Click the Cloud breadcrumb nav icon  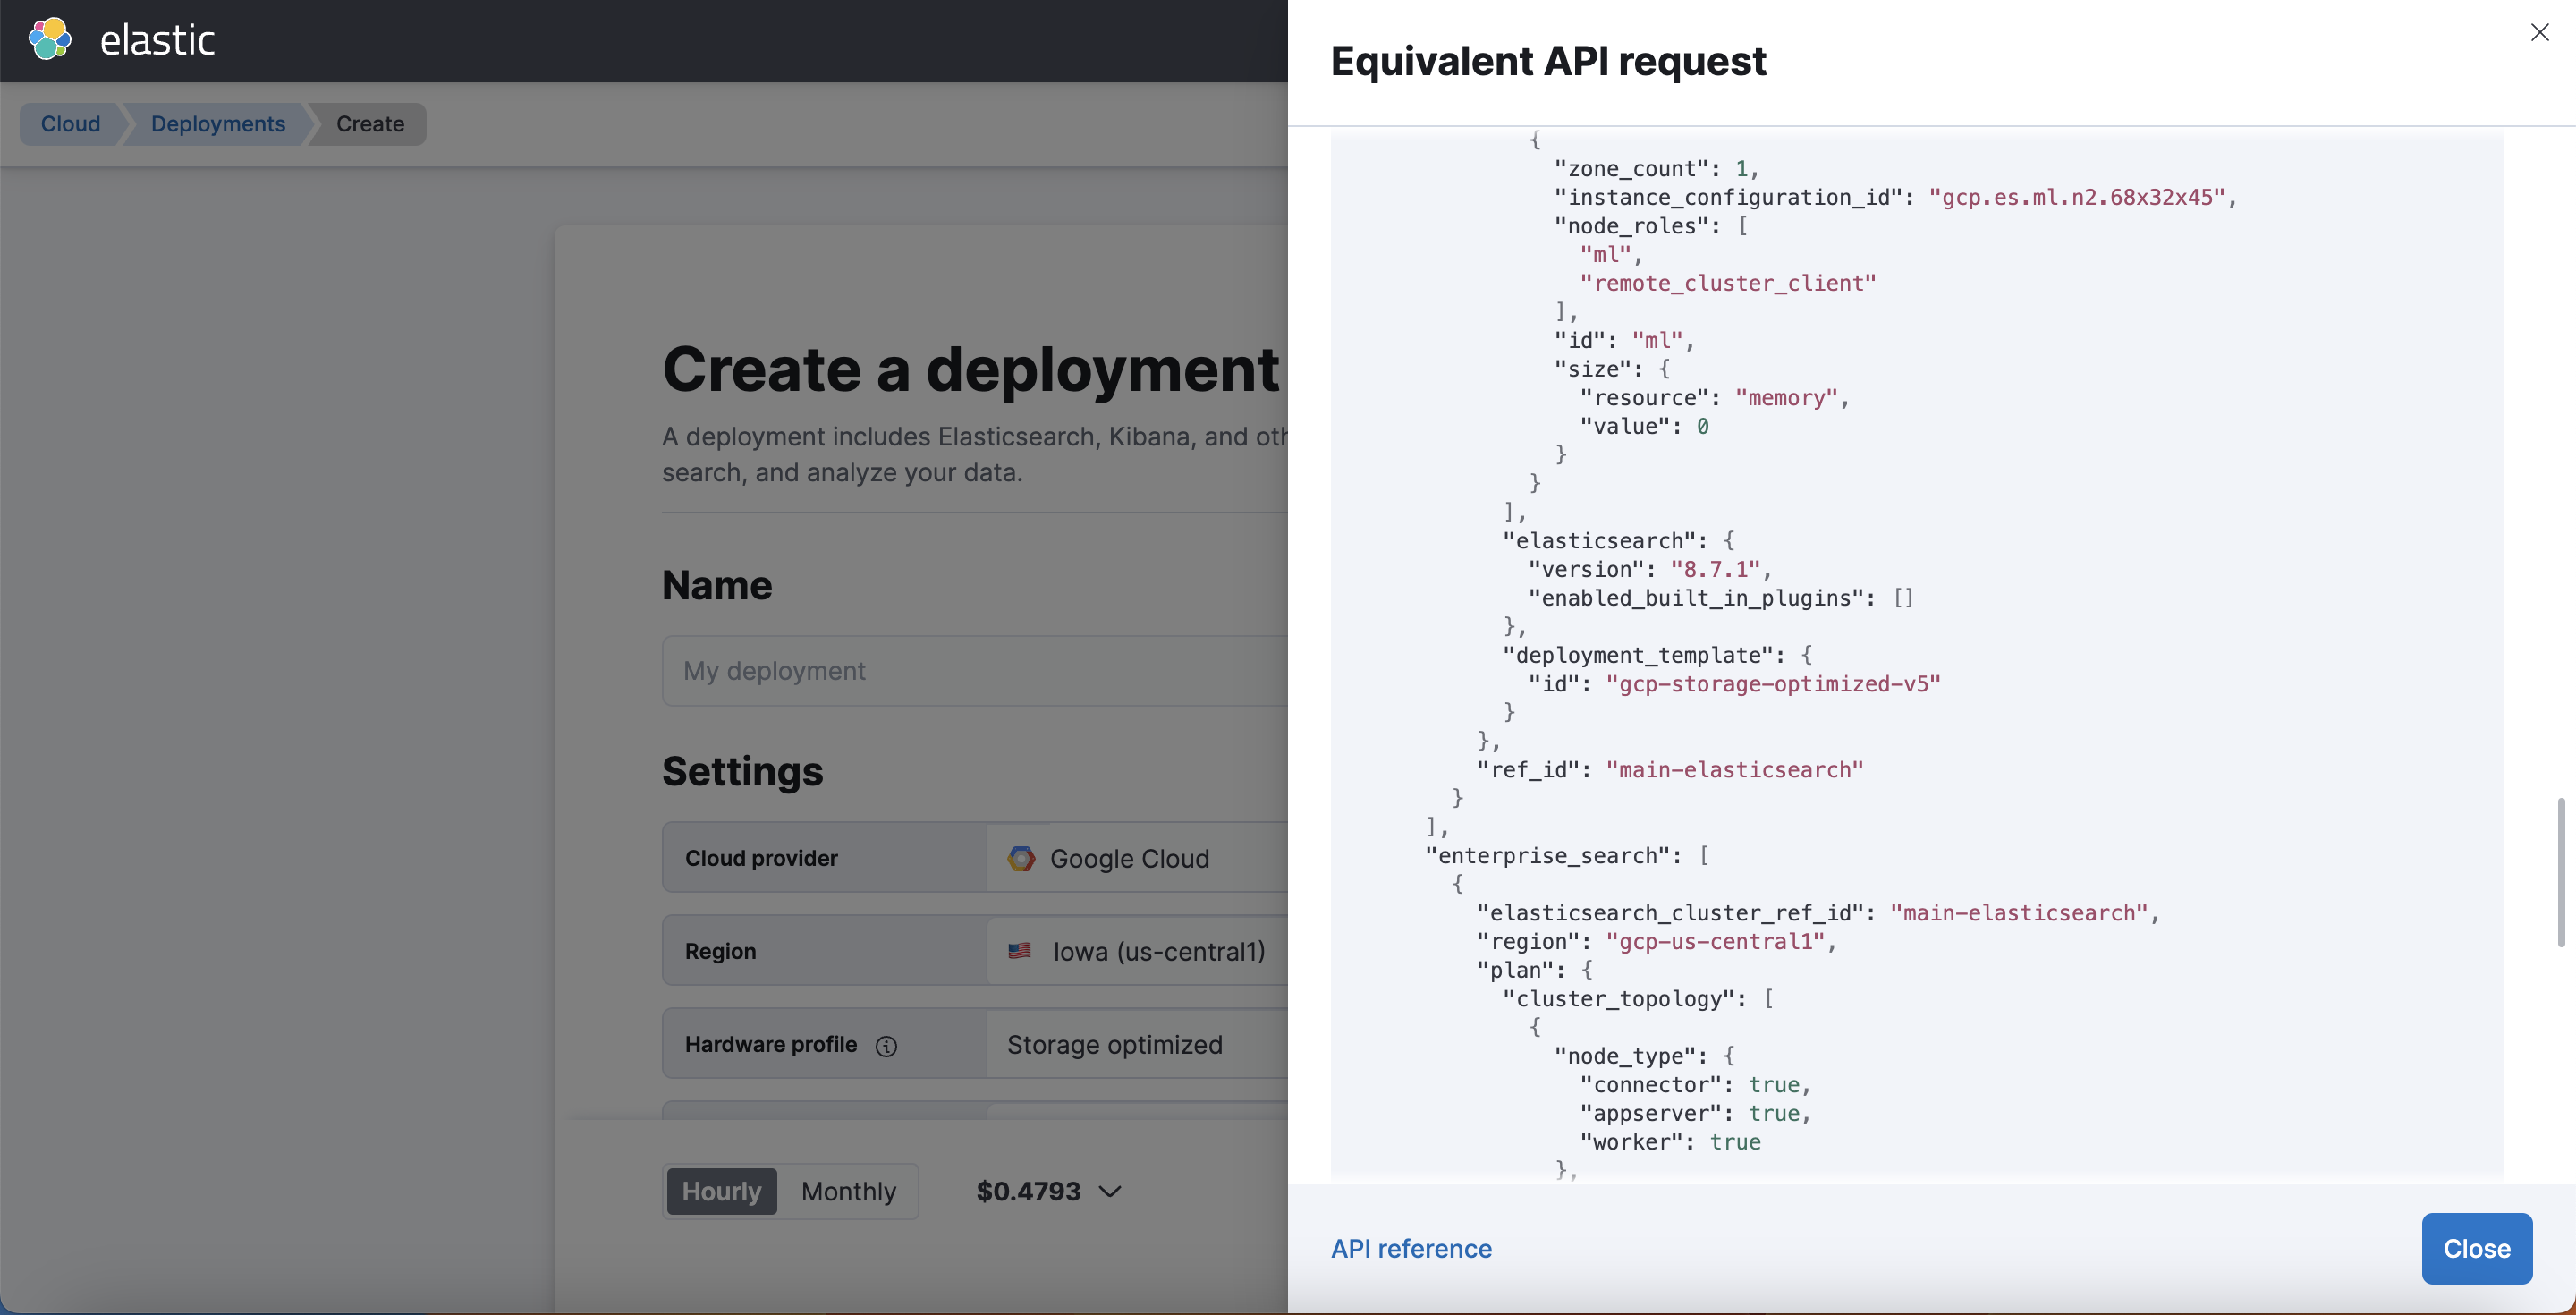pos(69,123)
